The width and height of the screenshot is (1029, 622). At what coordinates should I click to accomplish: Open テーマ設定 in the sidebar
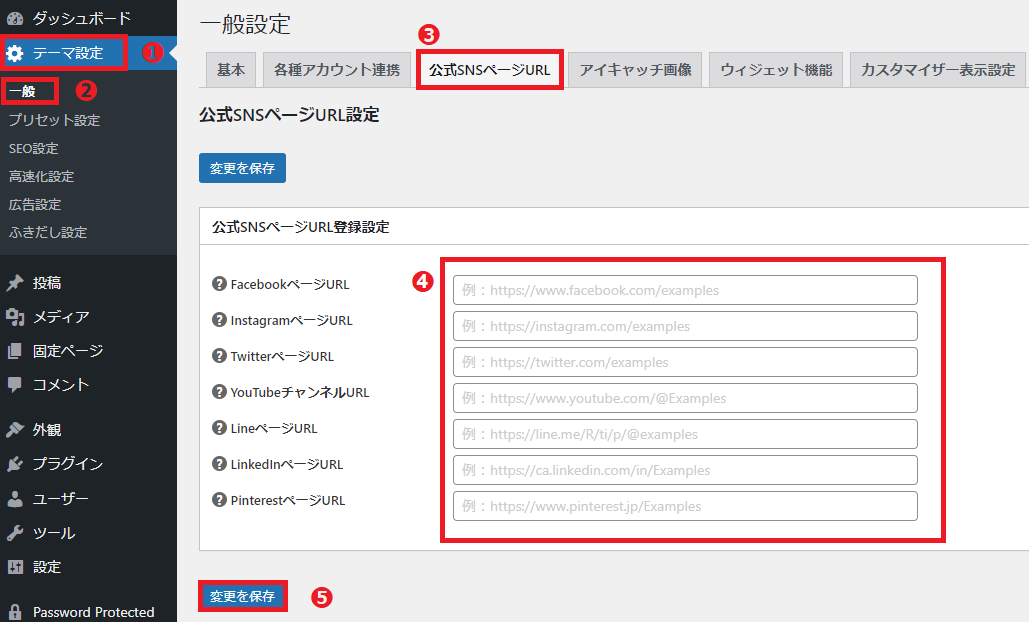(66, 53)
